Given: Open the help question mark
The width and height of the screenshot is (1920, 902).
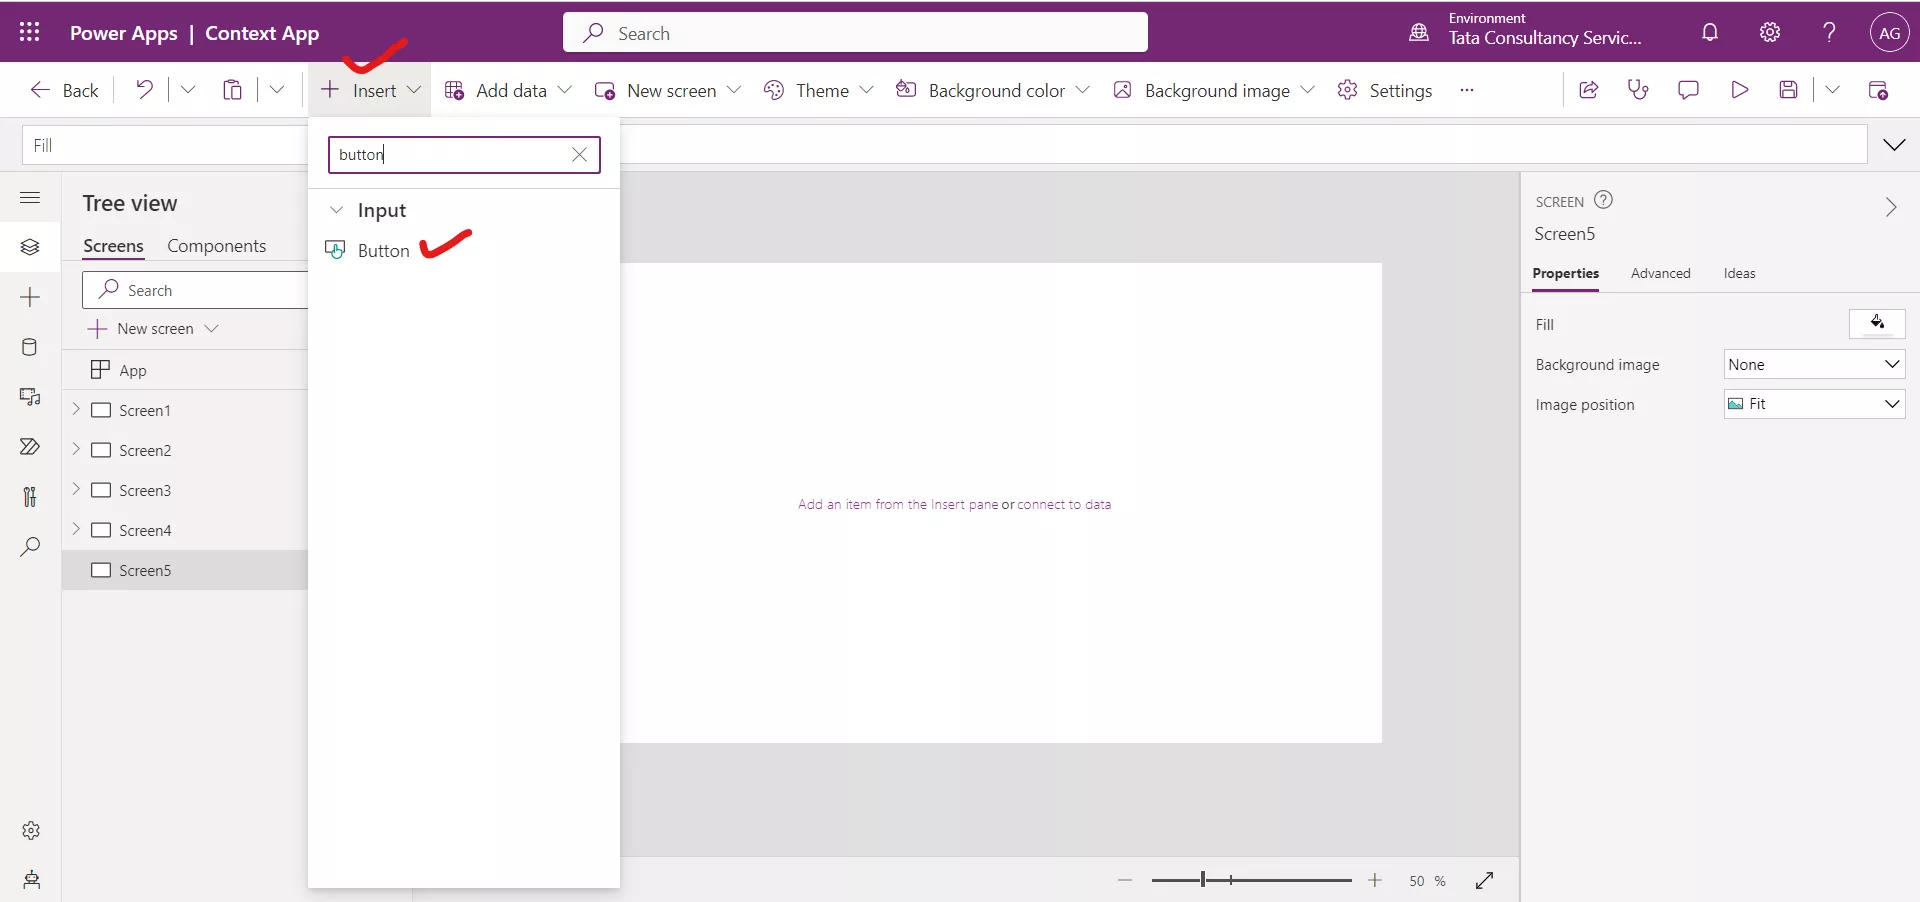Looking at the screenshot, I should [x=1829, y=32].
